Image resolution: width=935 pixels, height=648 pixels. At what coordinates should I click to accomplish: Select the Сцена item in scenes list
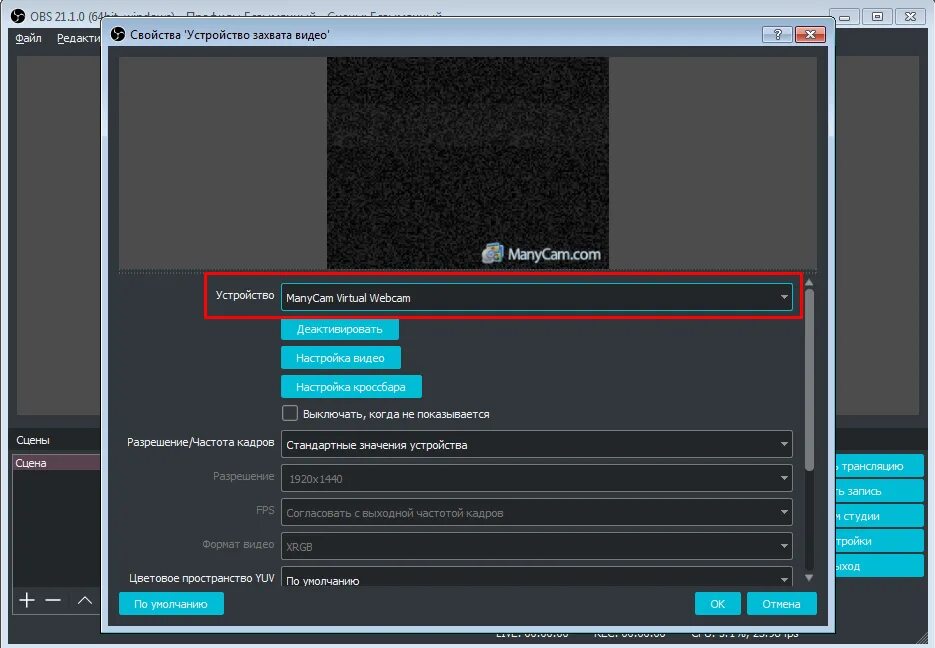click(57, 463)
